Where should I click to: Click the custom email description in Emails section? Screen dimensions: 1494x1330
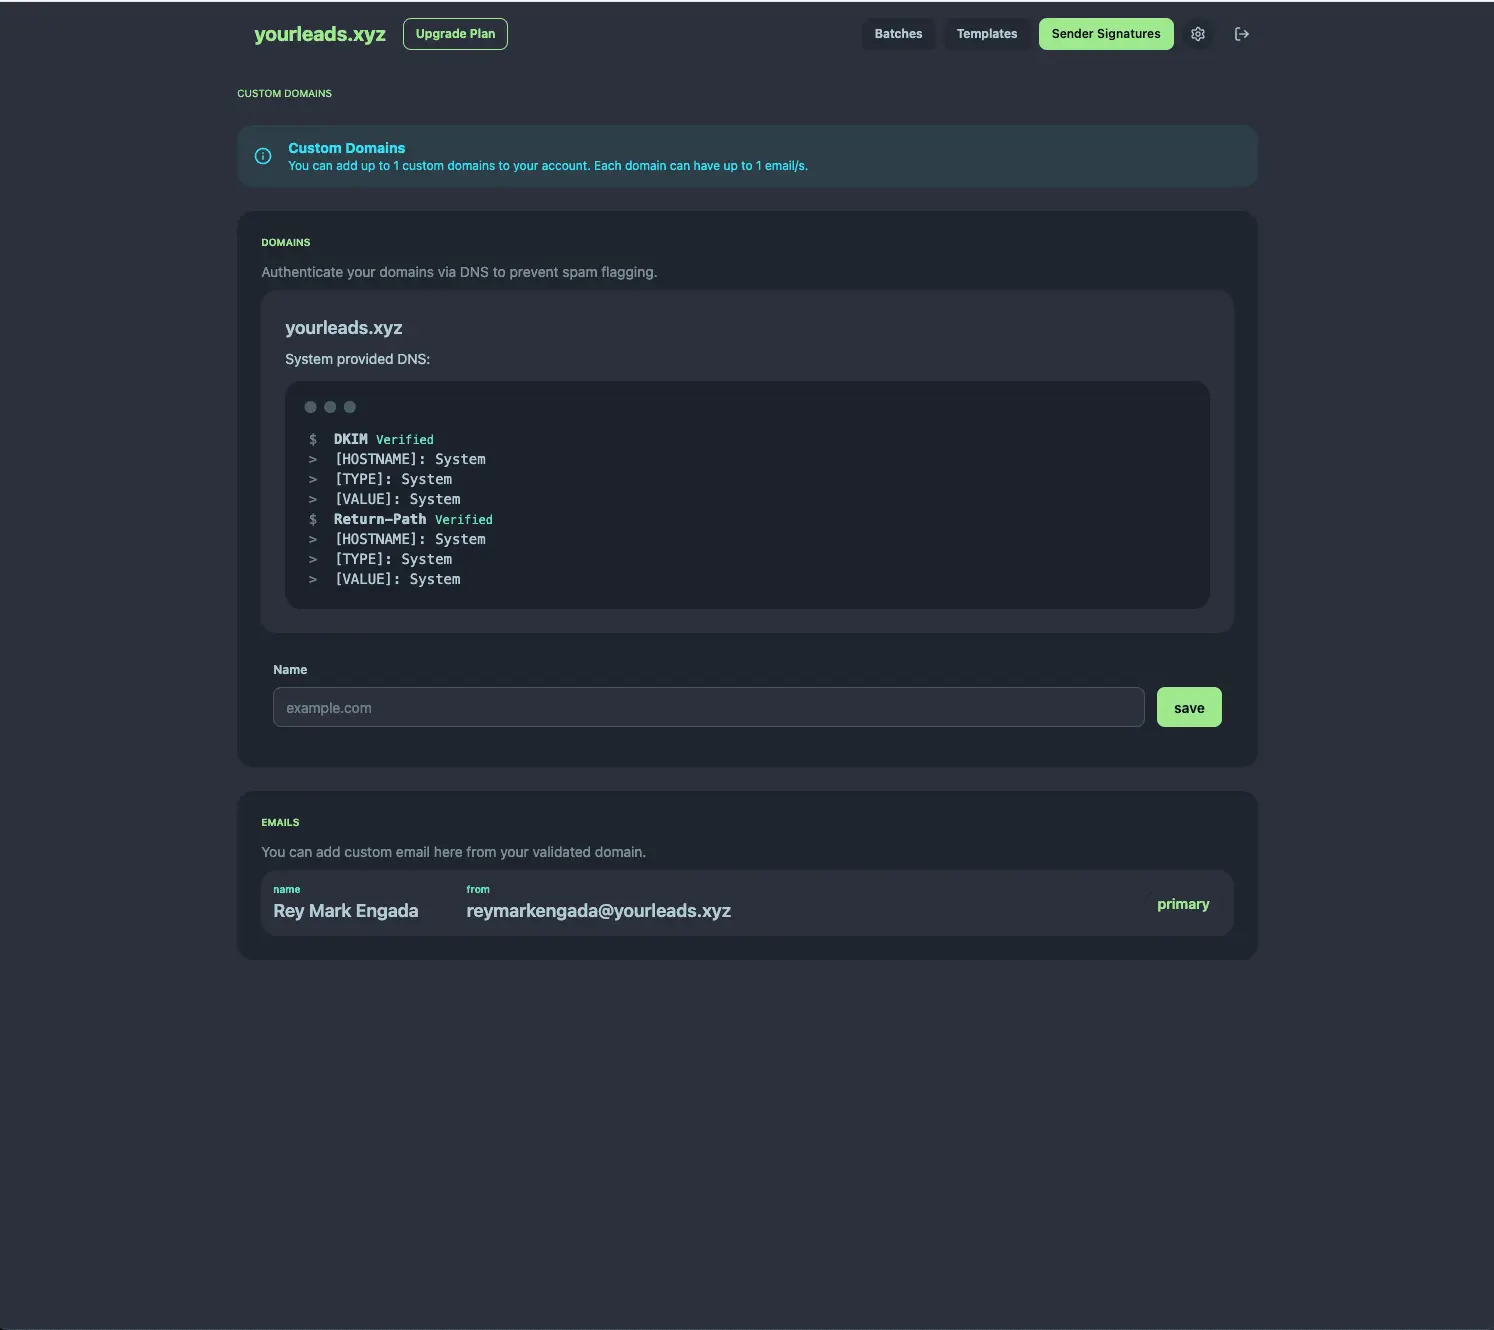coord(453,852)
